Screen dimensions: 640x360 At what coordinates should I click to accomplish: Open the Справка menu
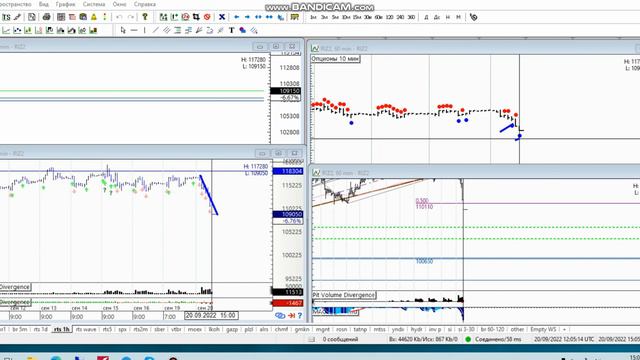(144, 4)
